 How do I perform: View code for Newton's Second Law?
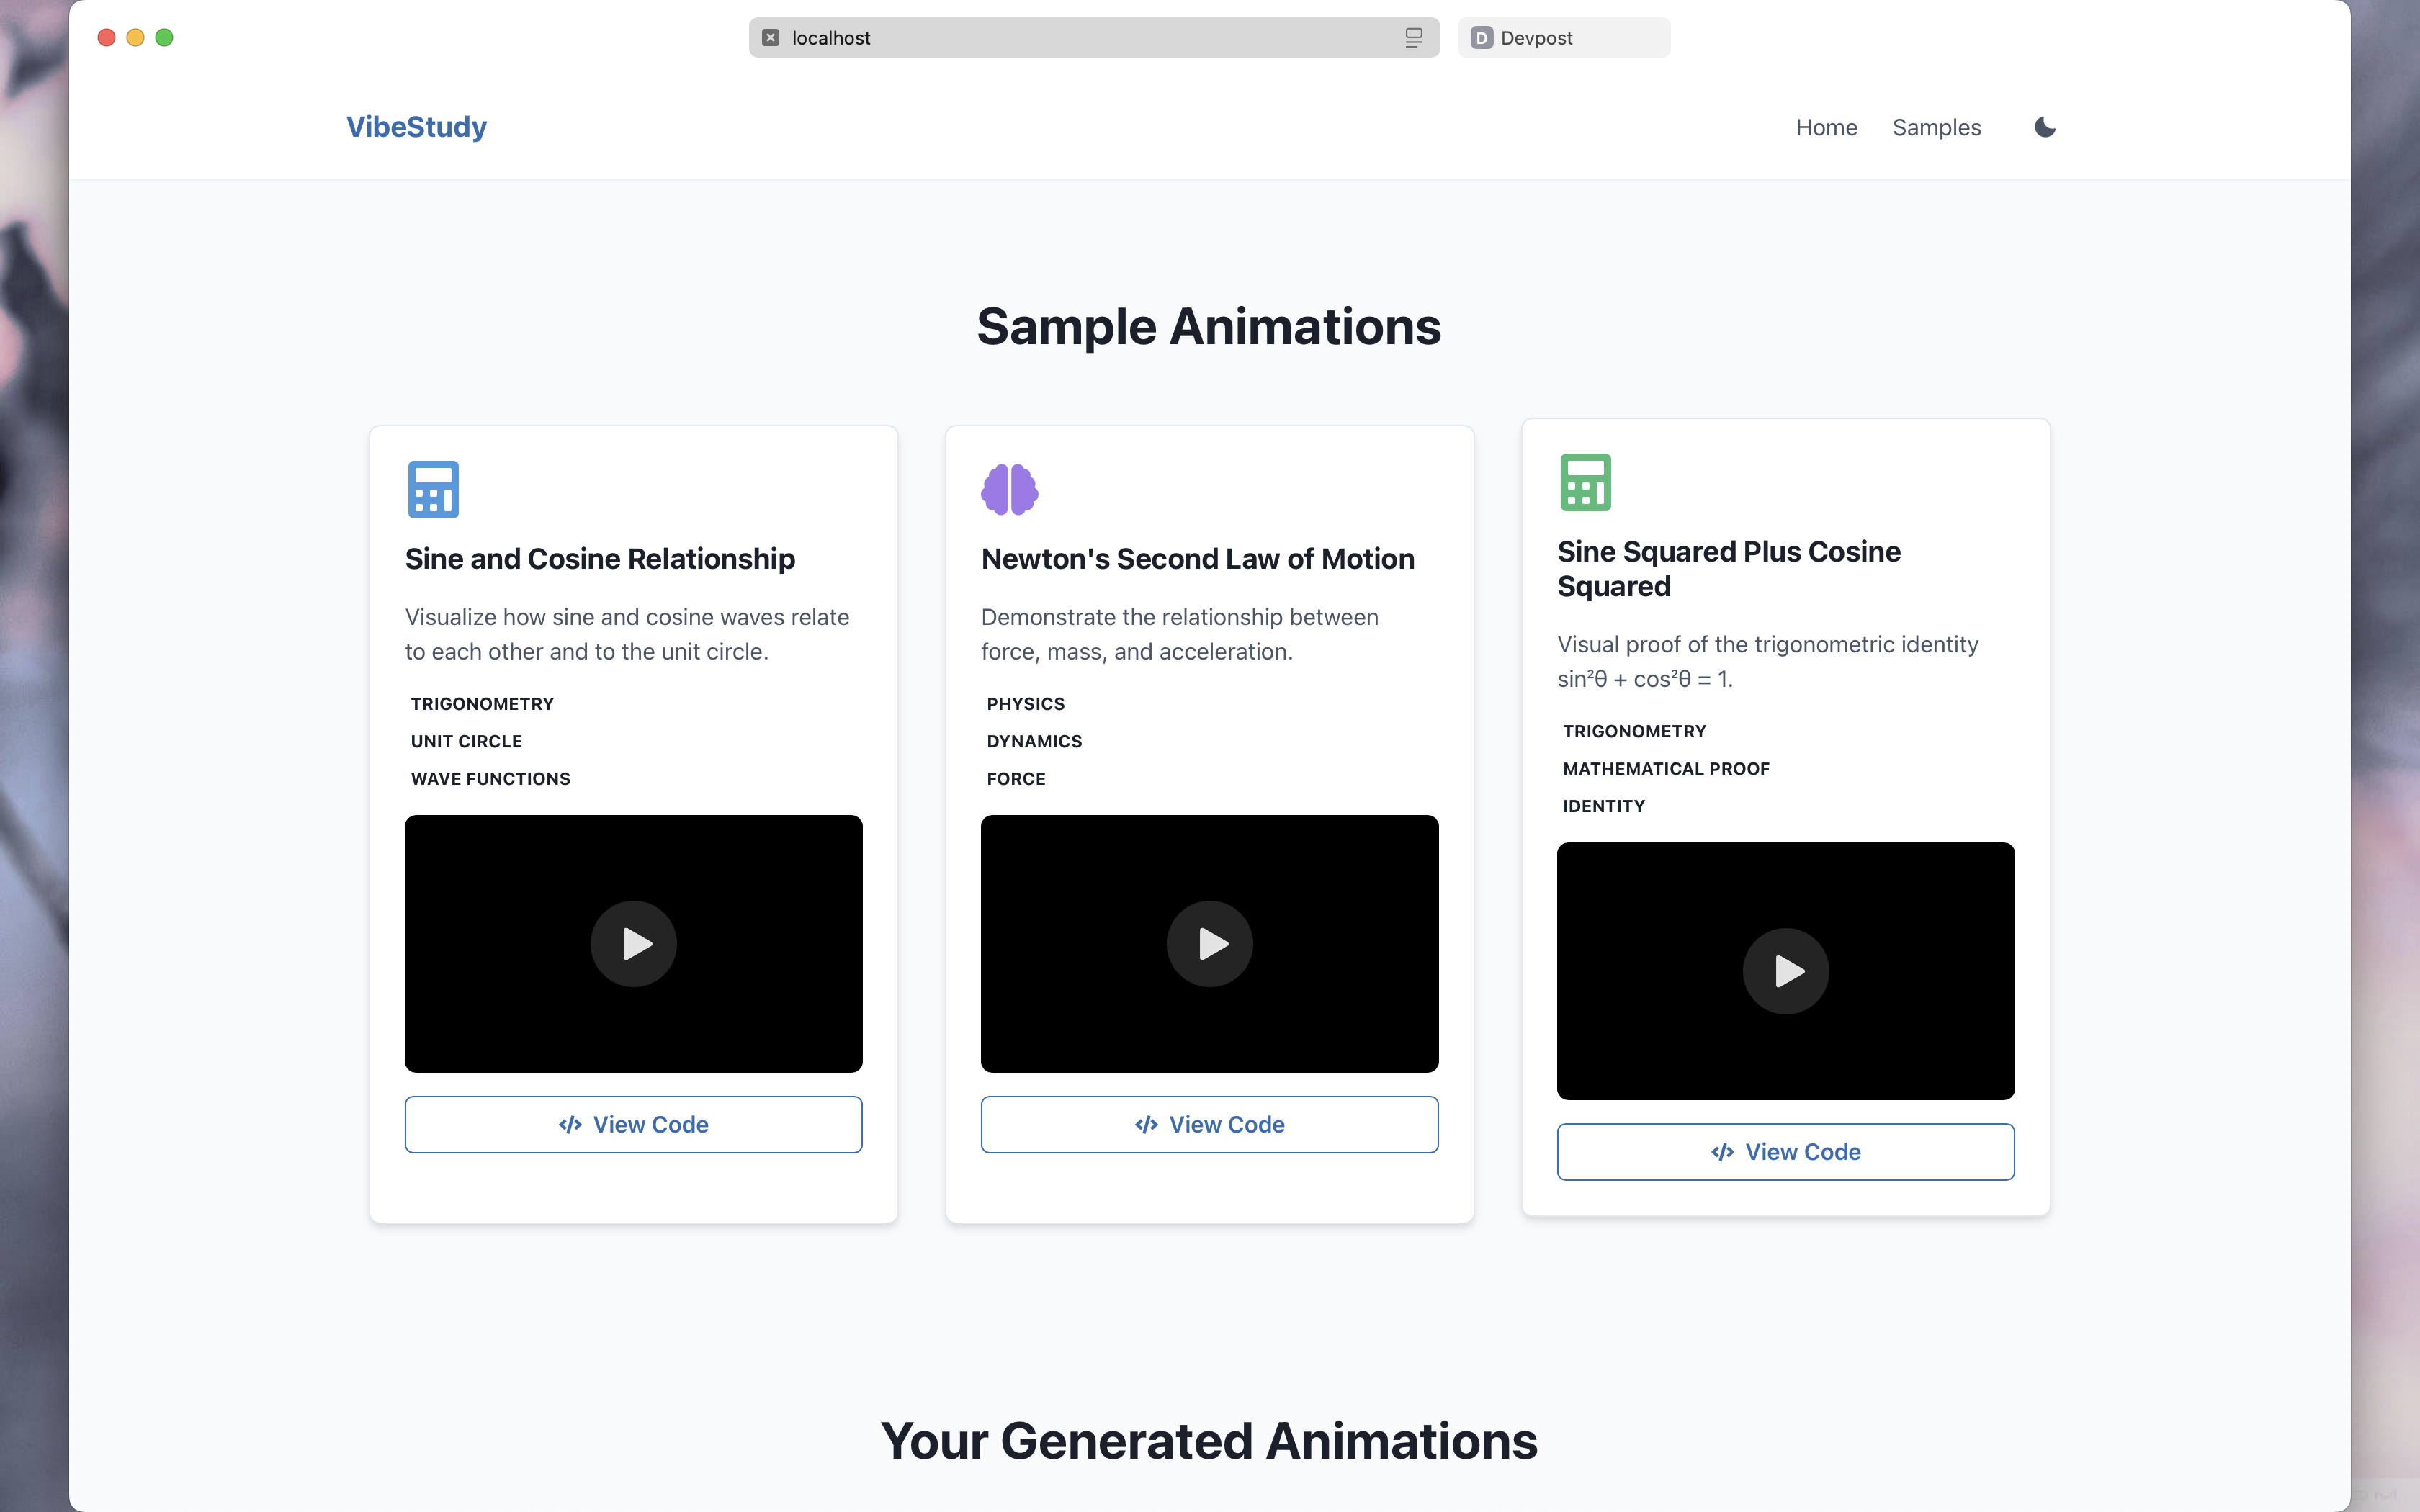click(x=1209, y=1124)
